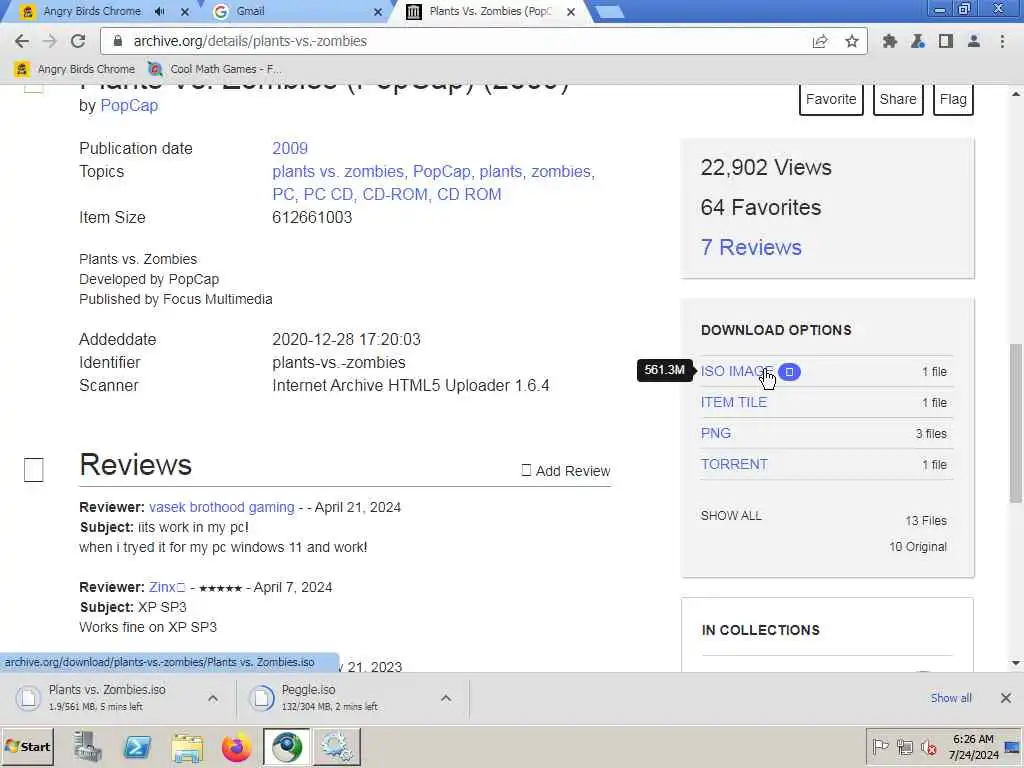
Task: Click the 13 Files count text
Action: (x=925, y=521)
